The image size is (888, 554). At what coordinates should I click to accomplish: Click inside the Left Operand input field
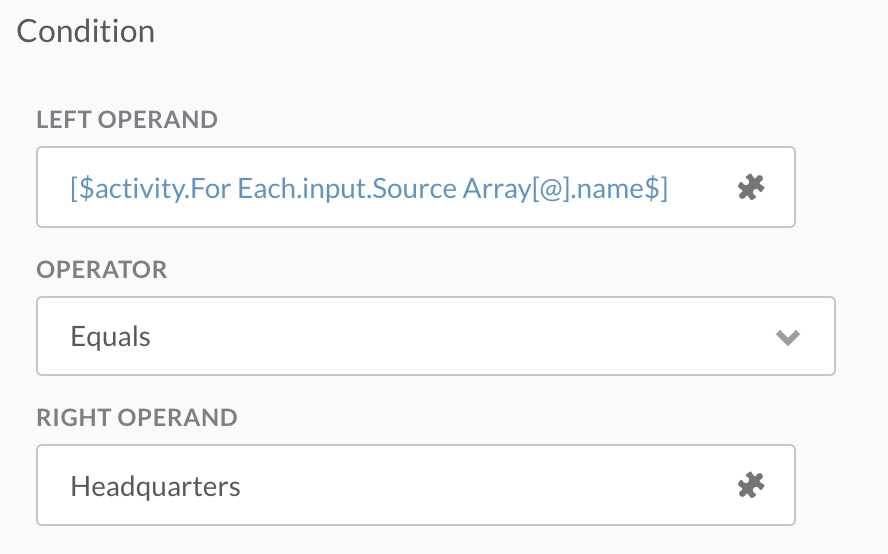[400, 187]
